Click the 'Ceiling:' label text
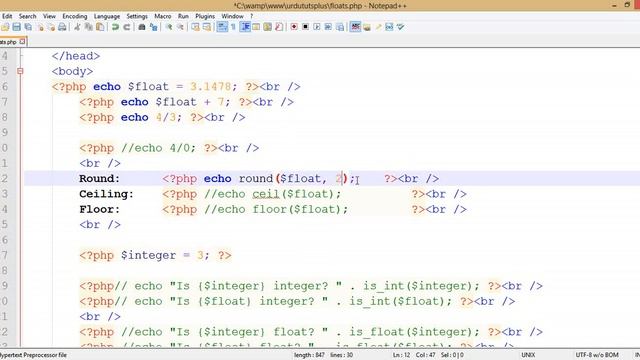The width and height of the screenshot is (640, 360). coord(106,194)
